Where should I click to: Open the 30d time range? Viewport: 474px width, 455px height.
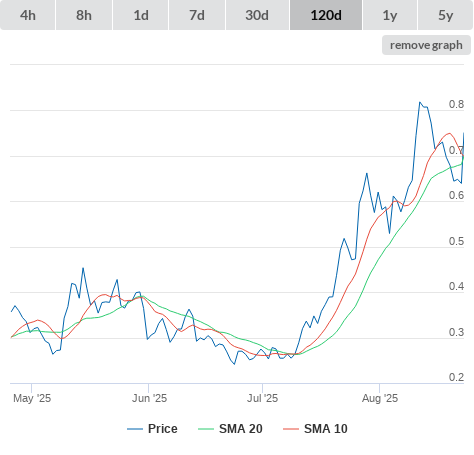(x=257, y=15)
